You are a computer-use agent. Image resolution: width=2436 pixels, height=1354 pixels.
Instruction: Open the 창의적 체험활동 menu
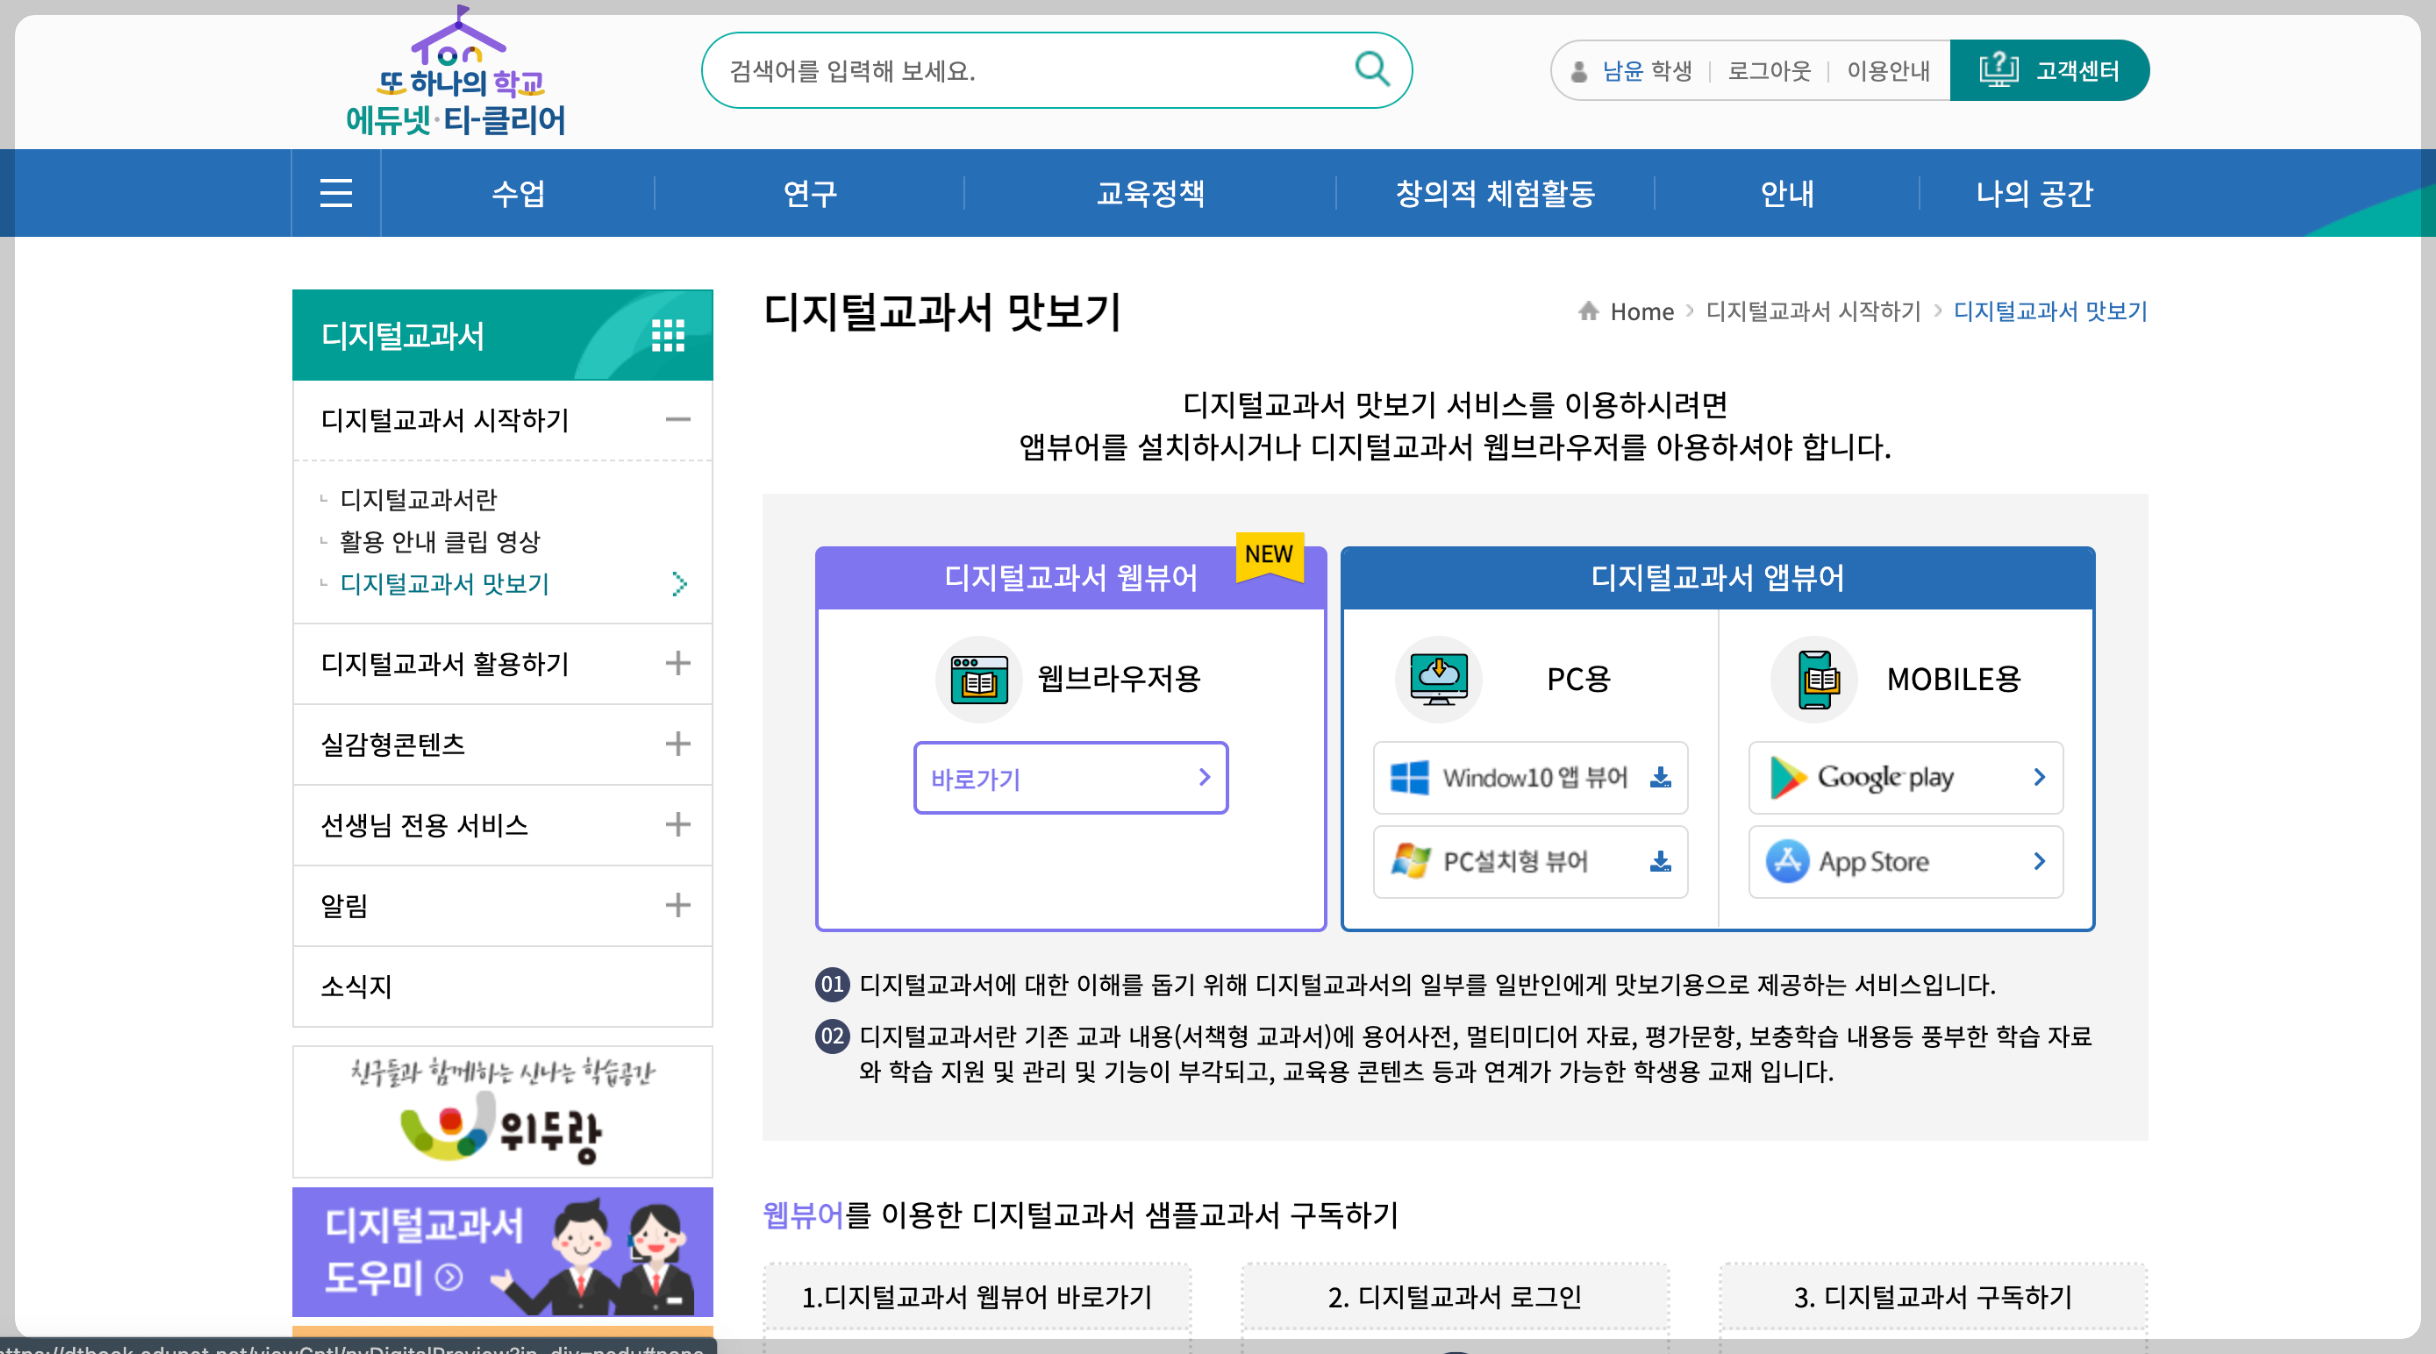tap(1495, 193)
